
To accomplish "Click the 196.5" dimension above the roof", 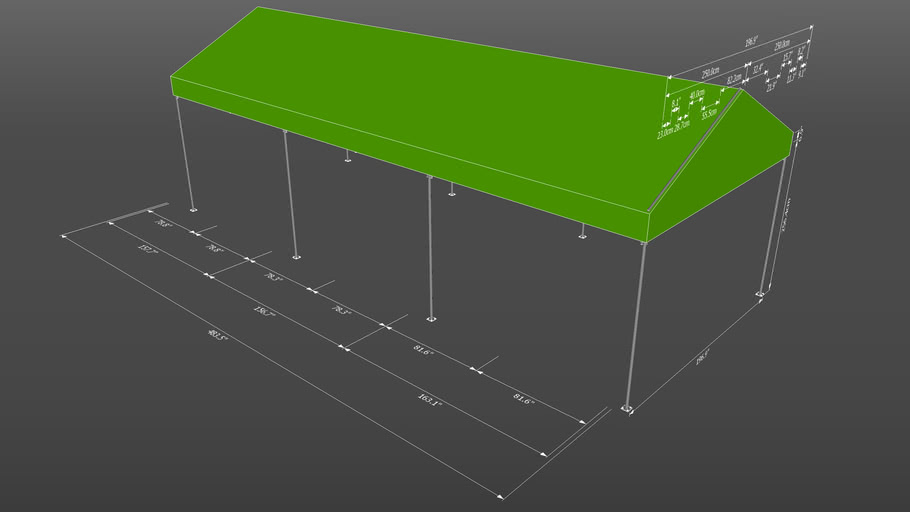I will (750, 43).
